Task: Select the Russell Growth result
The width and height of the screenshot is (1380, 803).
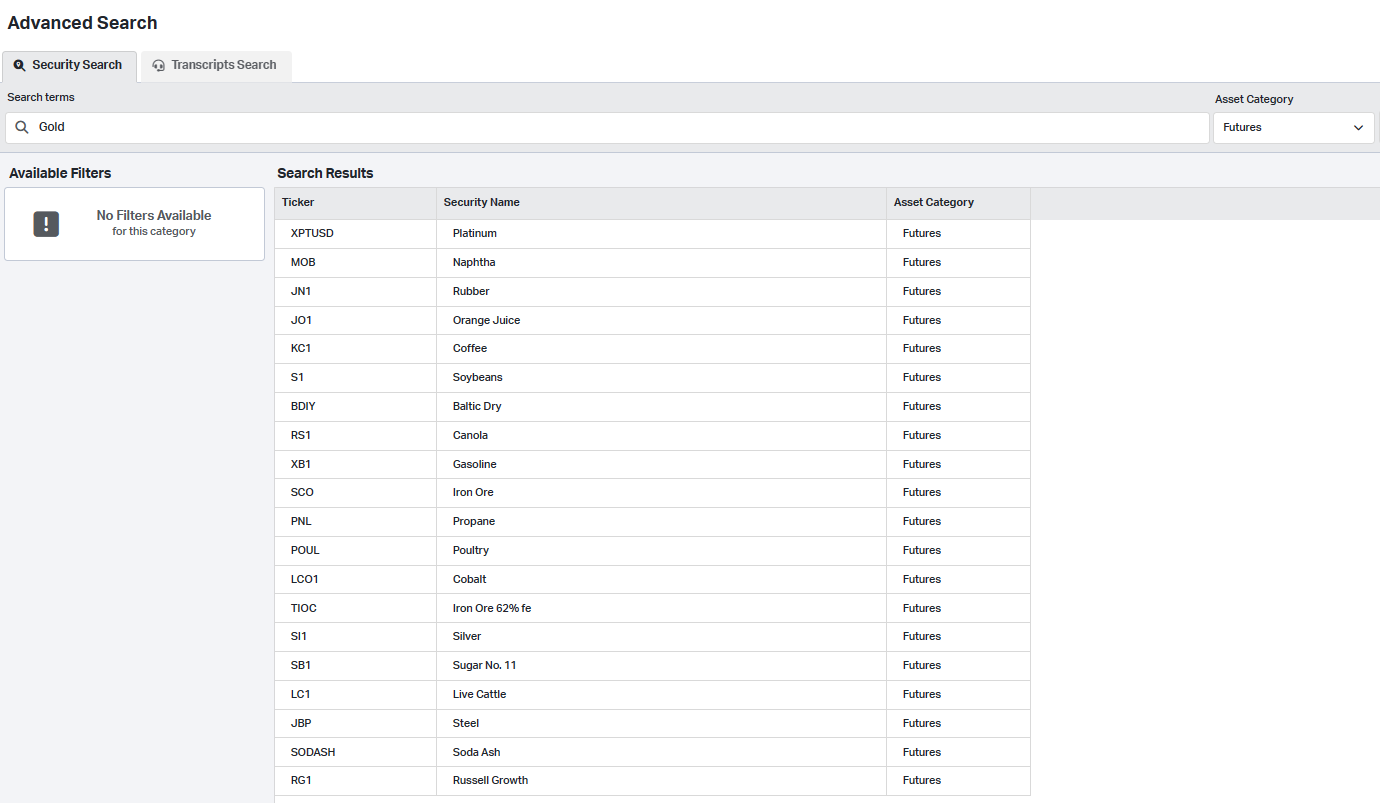Action: click(490, 780)
